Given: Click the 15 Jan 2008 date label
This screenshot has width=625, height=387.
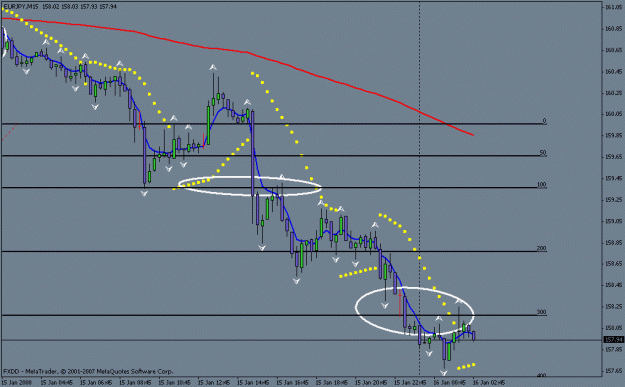Looking at the screenshot, I should (16, 383).
